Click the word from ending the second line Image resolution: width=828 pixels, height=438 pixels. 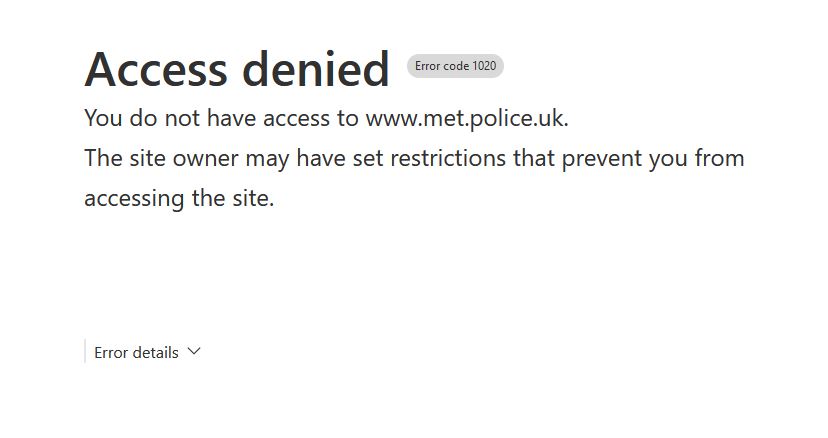click(x=719, y=158)
